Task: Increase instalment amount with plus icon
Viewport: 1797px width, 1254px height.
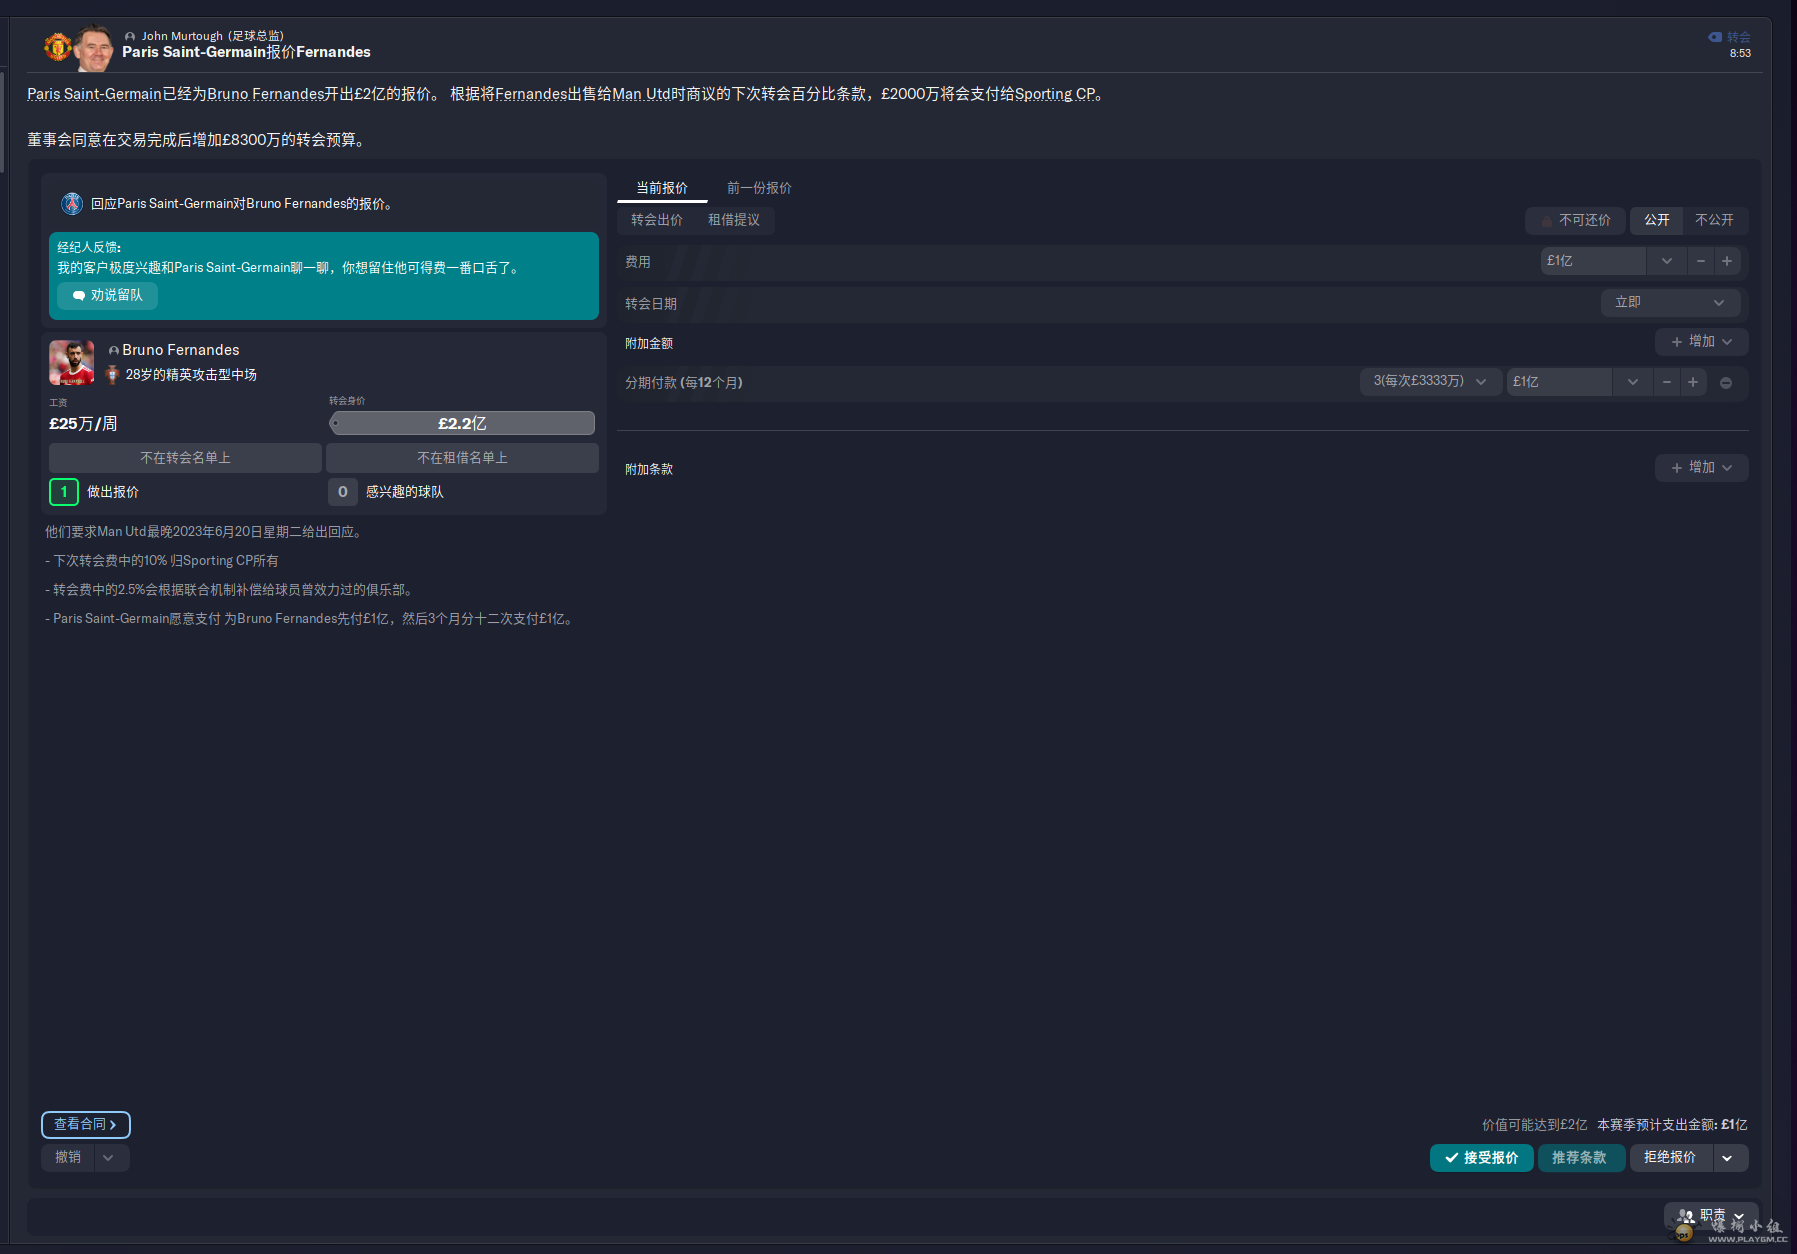Action: pyautogui.click(x=1693, y=382)
